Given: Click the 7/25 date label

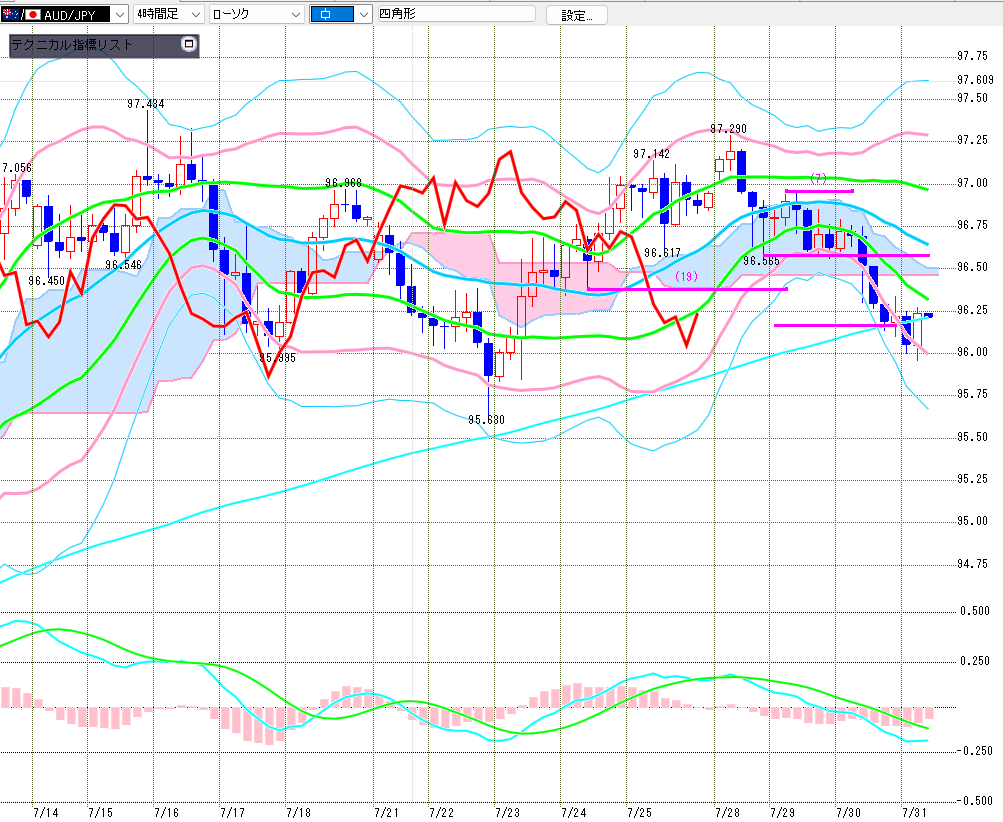Looking at the screenshot, I should click(640, 813).
